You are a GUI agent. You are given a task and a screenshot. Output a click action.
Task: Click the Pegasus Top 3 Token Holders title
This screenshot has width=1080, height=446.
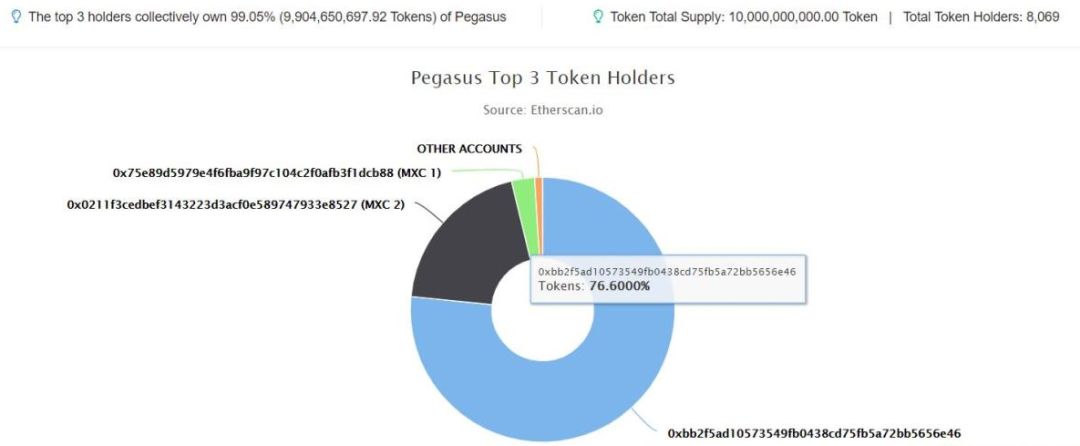coord(543,78)
